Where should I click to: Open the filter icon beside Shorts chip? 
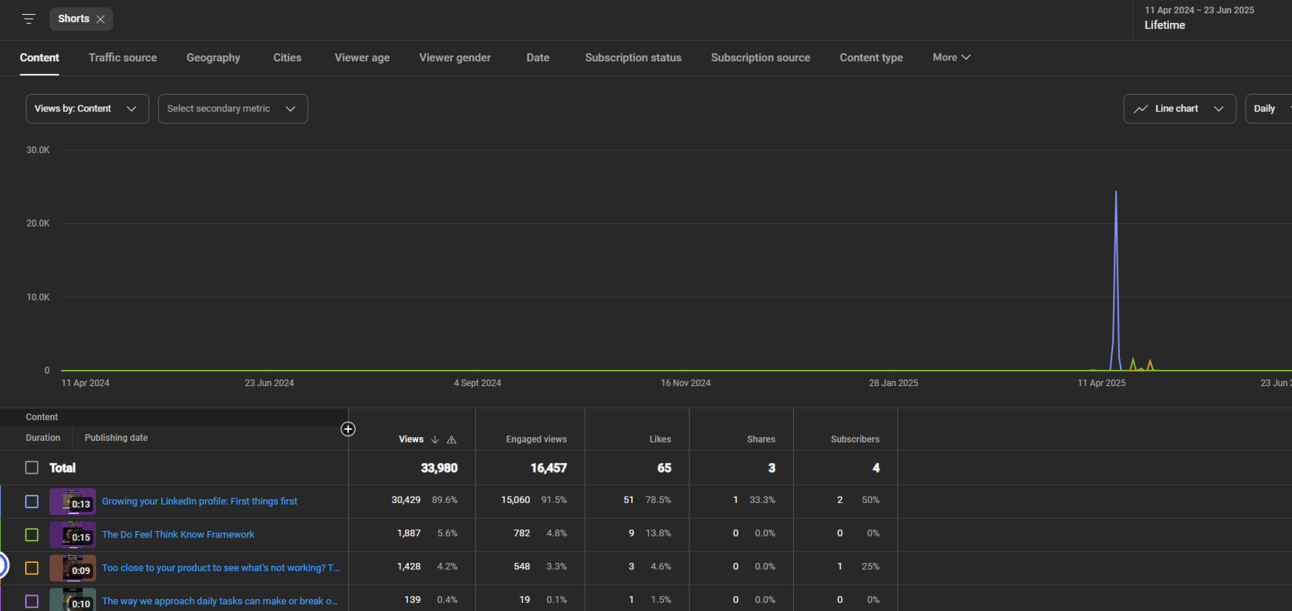(x=29, y=19)
